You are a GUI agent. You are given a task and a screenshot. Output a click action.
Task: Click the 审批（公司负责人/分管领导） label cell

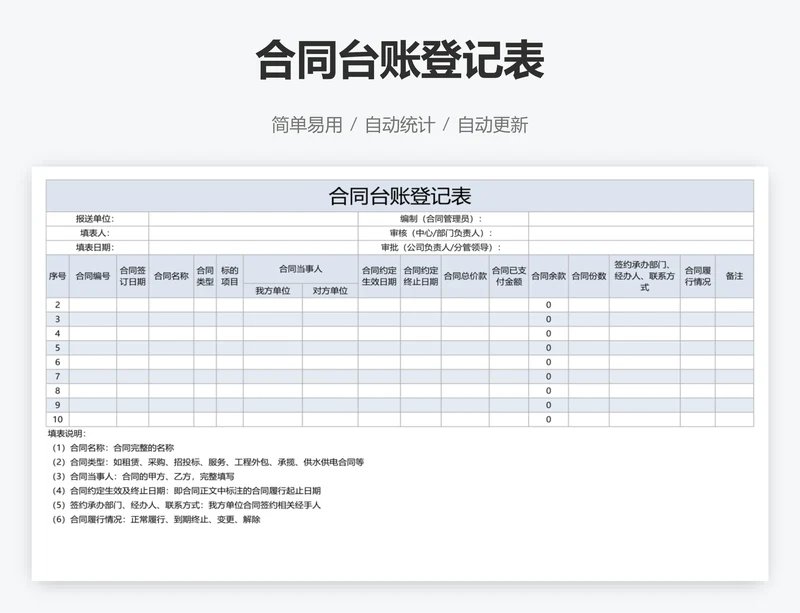(443, 248)
